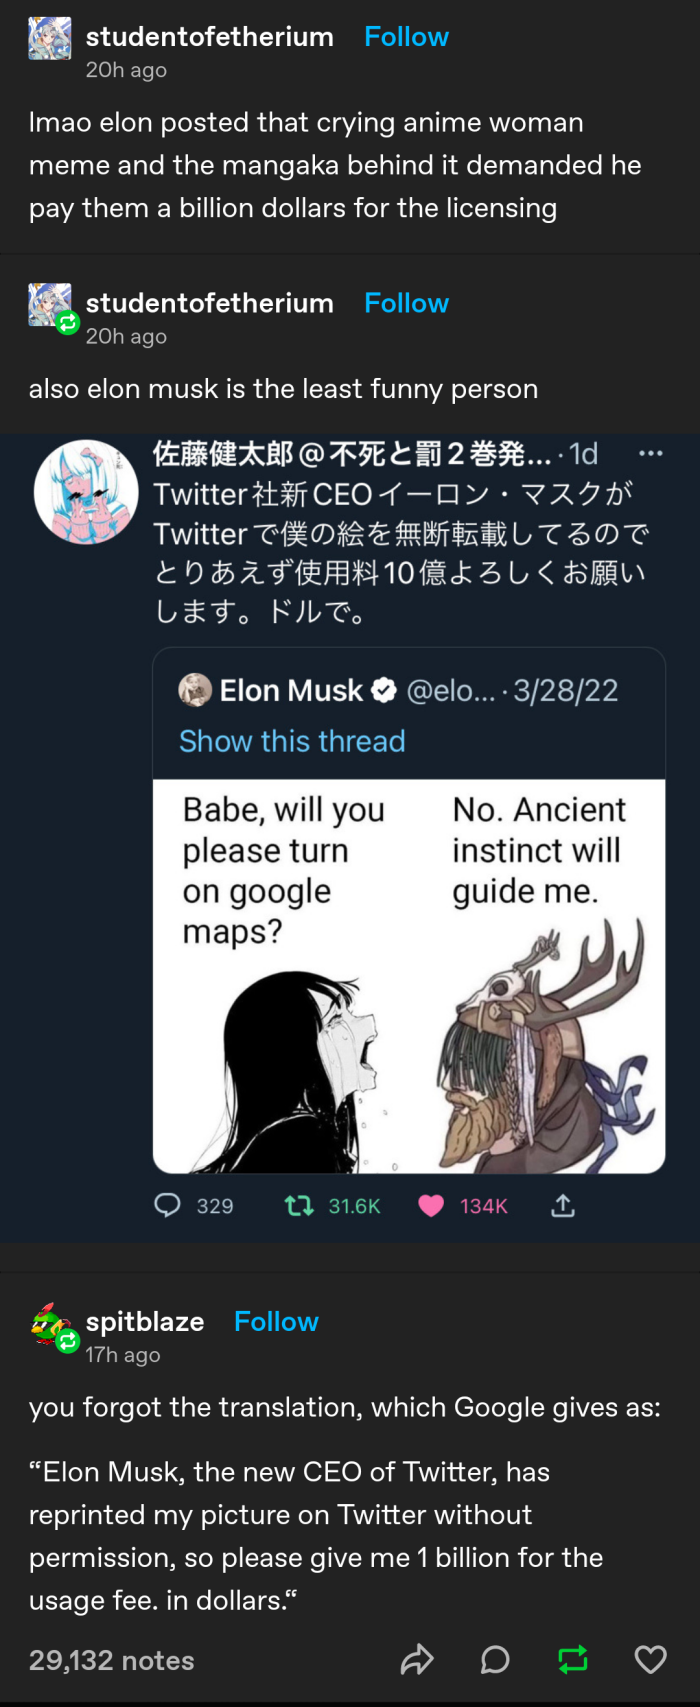The image size is (700, 1707).
Task: Open replies with the speech bubble icon
Action: 495,1660
